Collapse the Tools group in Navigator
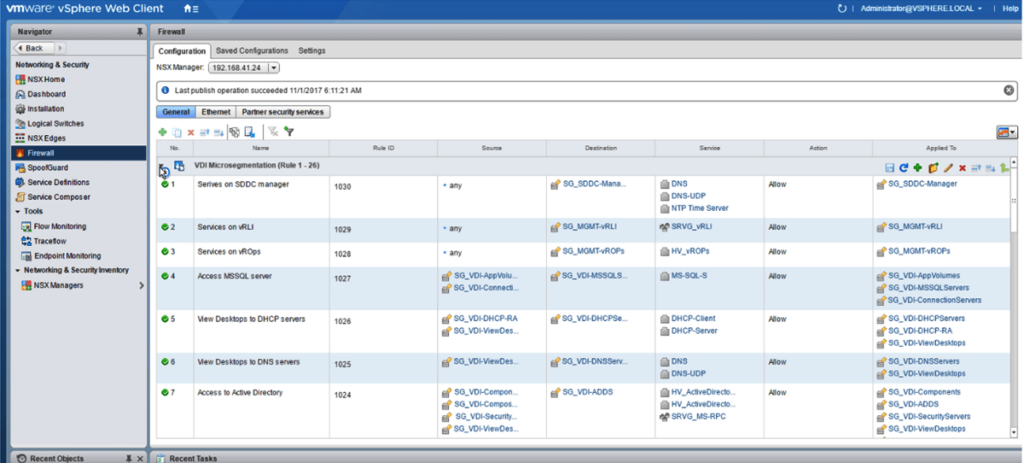 (x=18, y=212)
